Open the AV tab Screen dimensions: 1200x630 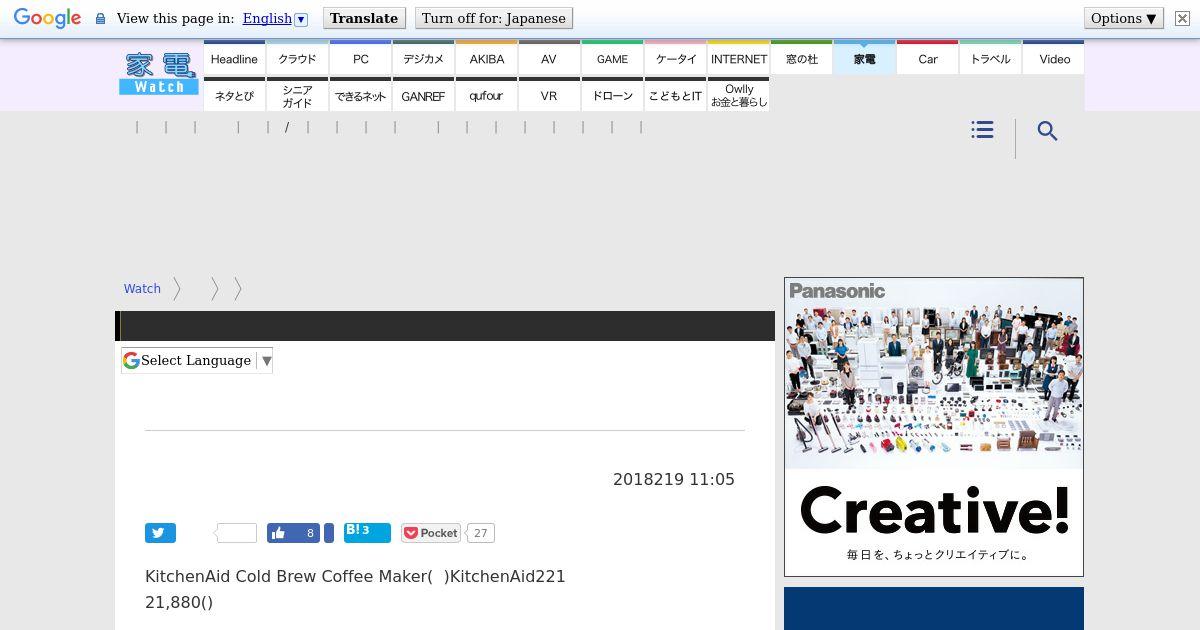(549, 59)
